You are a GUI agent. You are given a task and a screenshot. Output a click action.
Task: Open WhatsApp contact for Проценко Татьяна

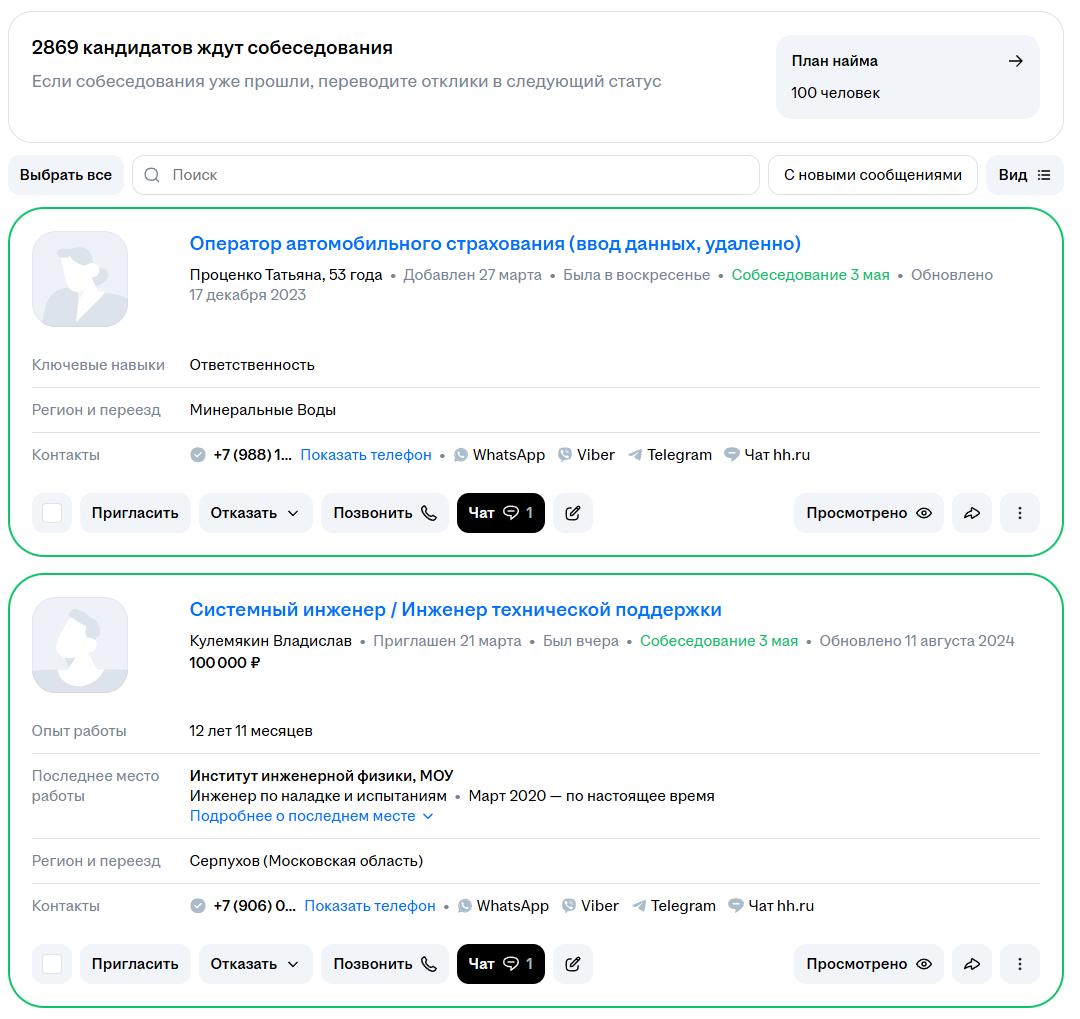(499, 455)
